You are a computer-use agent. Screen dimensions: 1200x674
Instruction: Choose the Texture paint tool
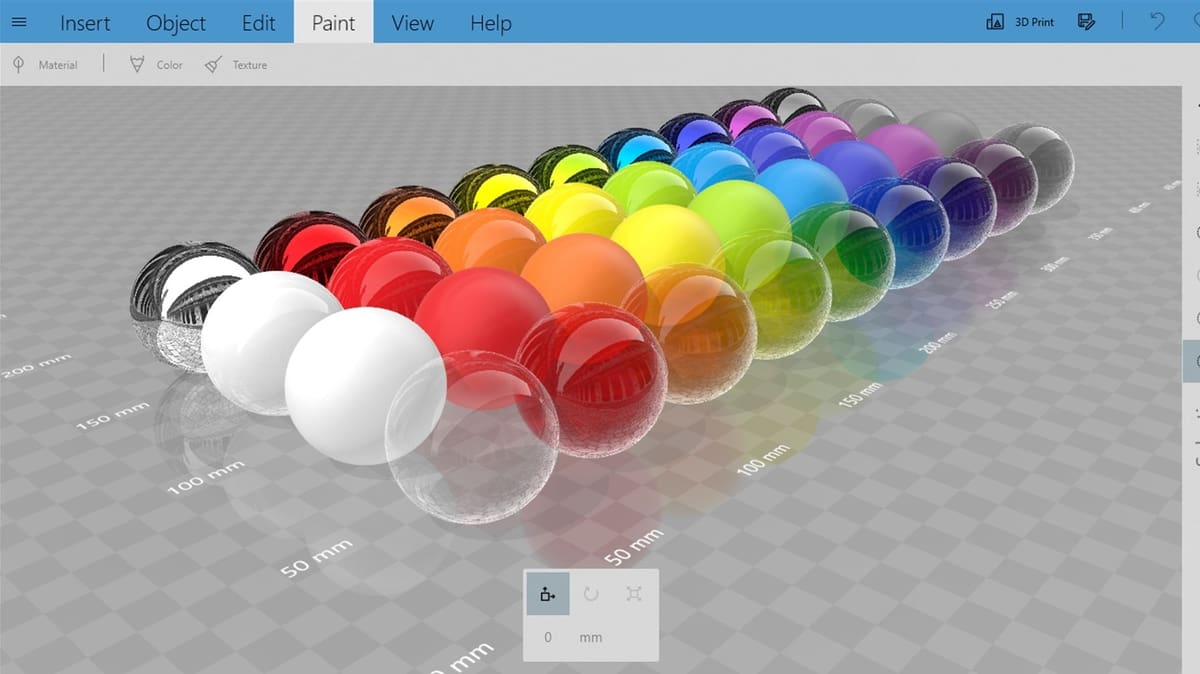tap(236, 65)
